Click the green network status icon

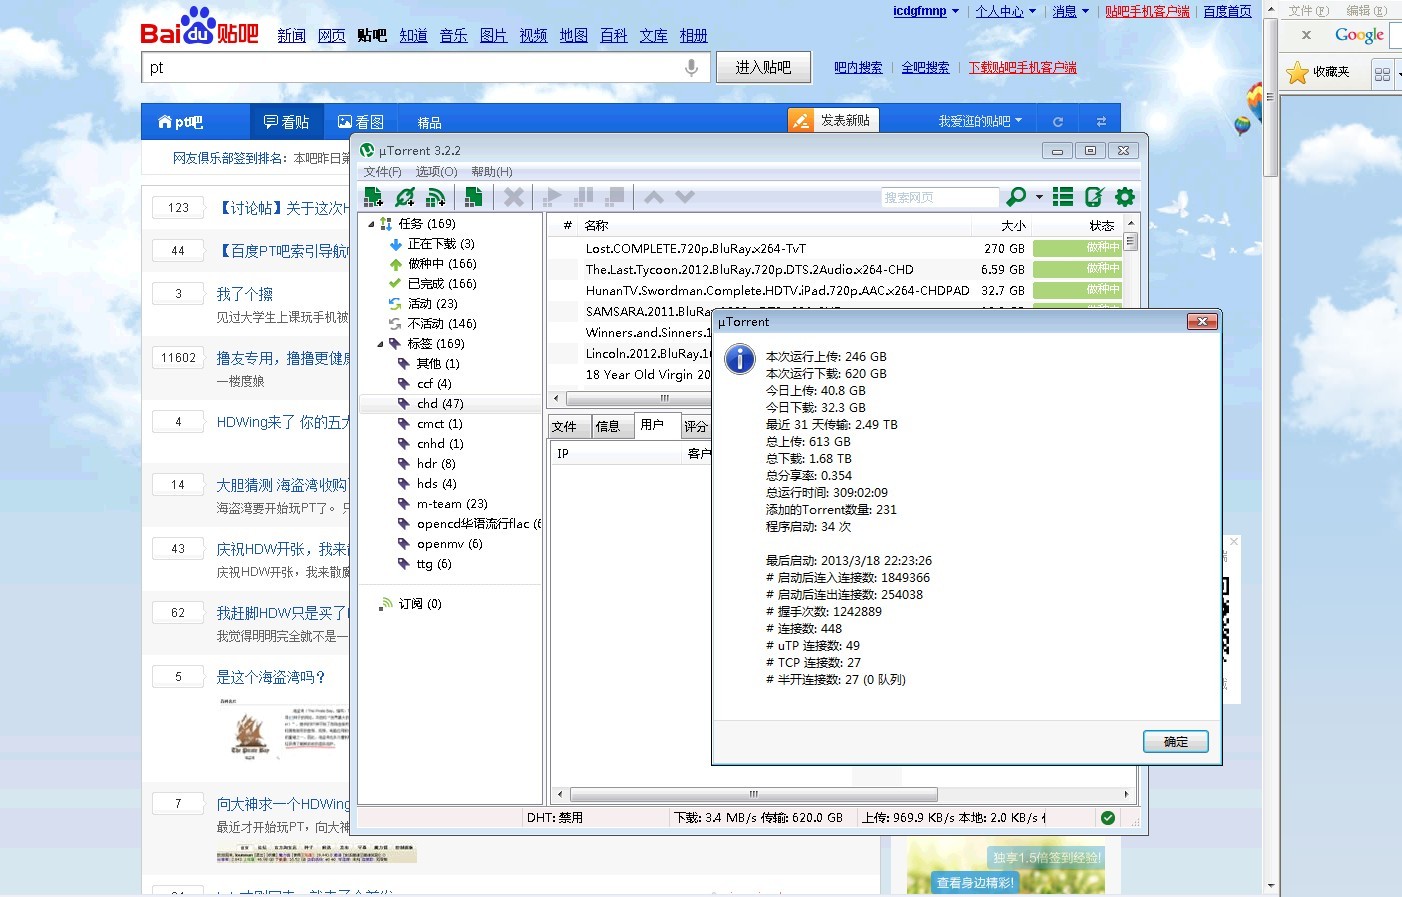(1108, 818)
